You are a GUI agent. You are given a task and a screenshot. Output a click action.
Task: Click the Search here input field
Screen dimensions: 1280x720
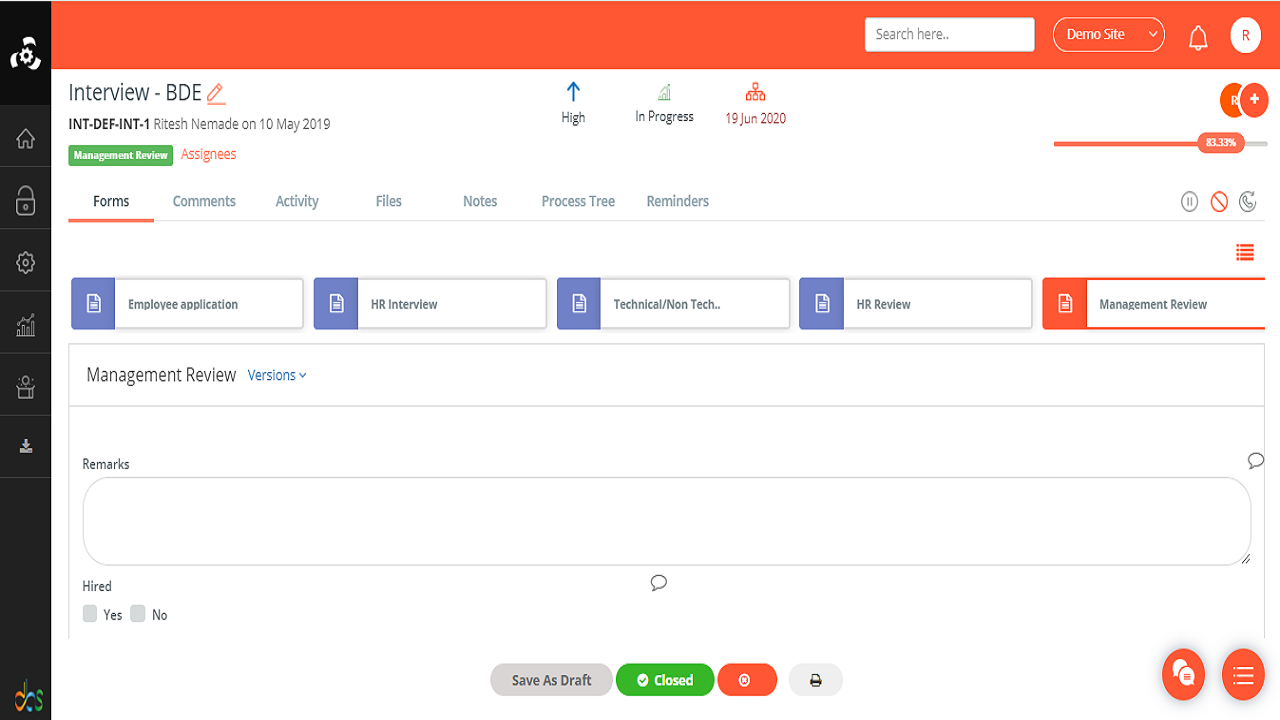(x=950, y=34)
